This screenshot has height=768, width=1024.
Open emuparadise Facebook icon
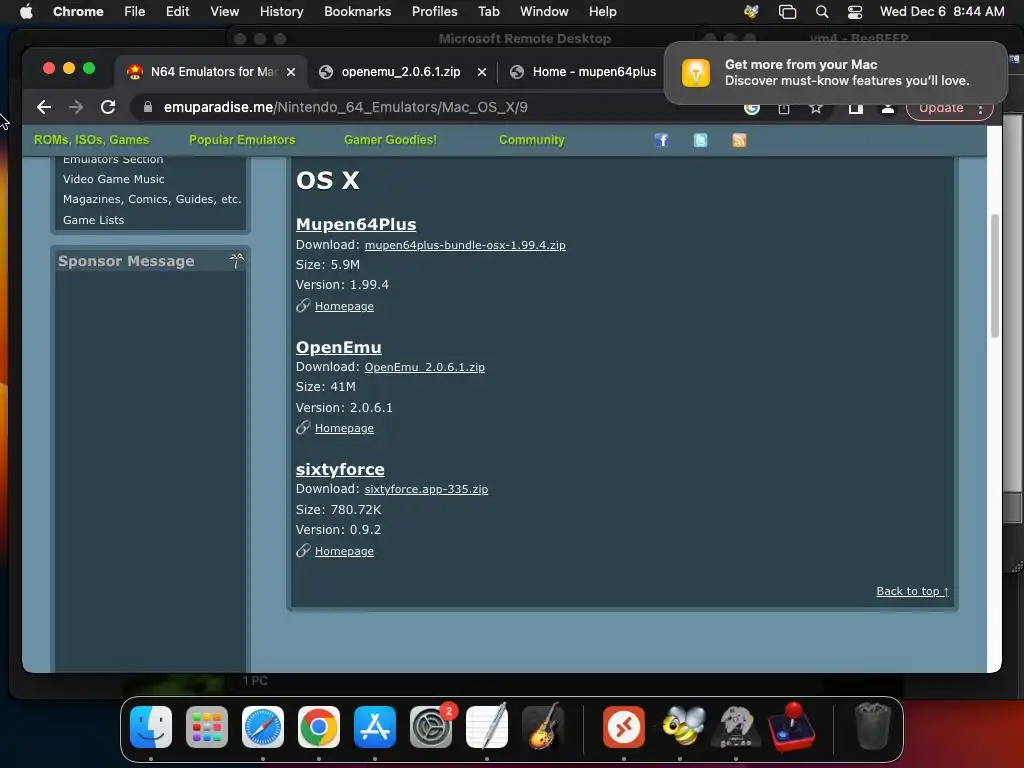(661, 140)
